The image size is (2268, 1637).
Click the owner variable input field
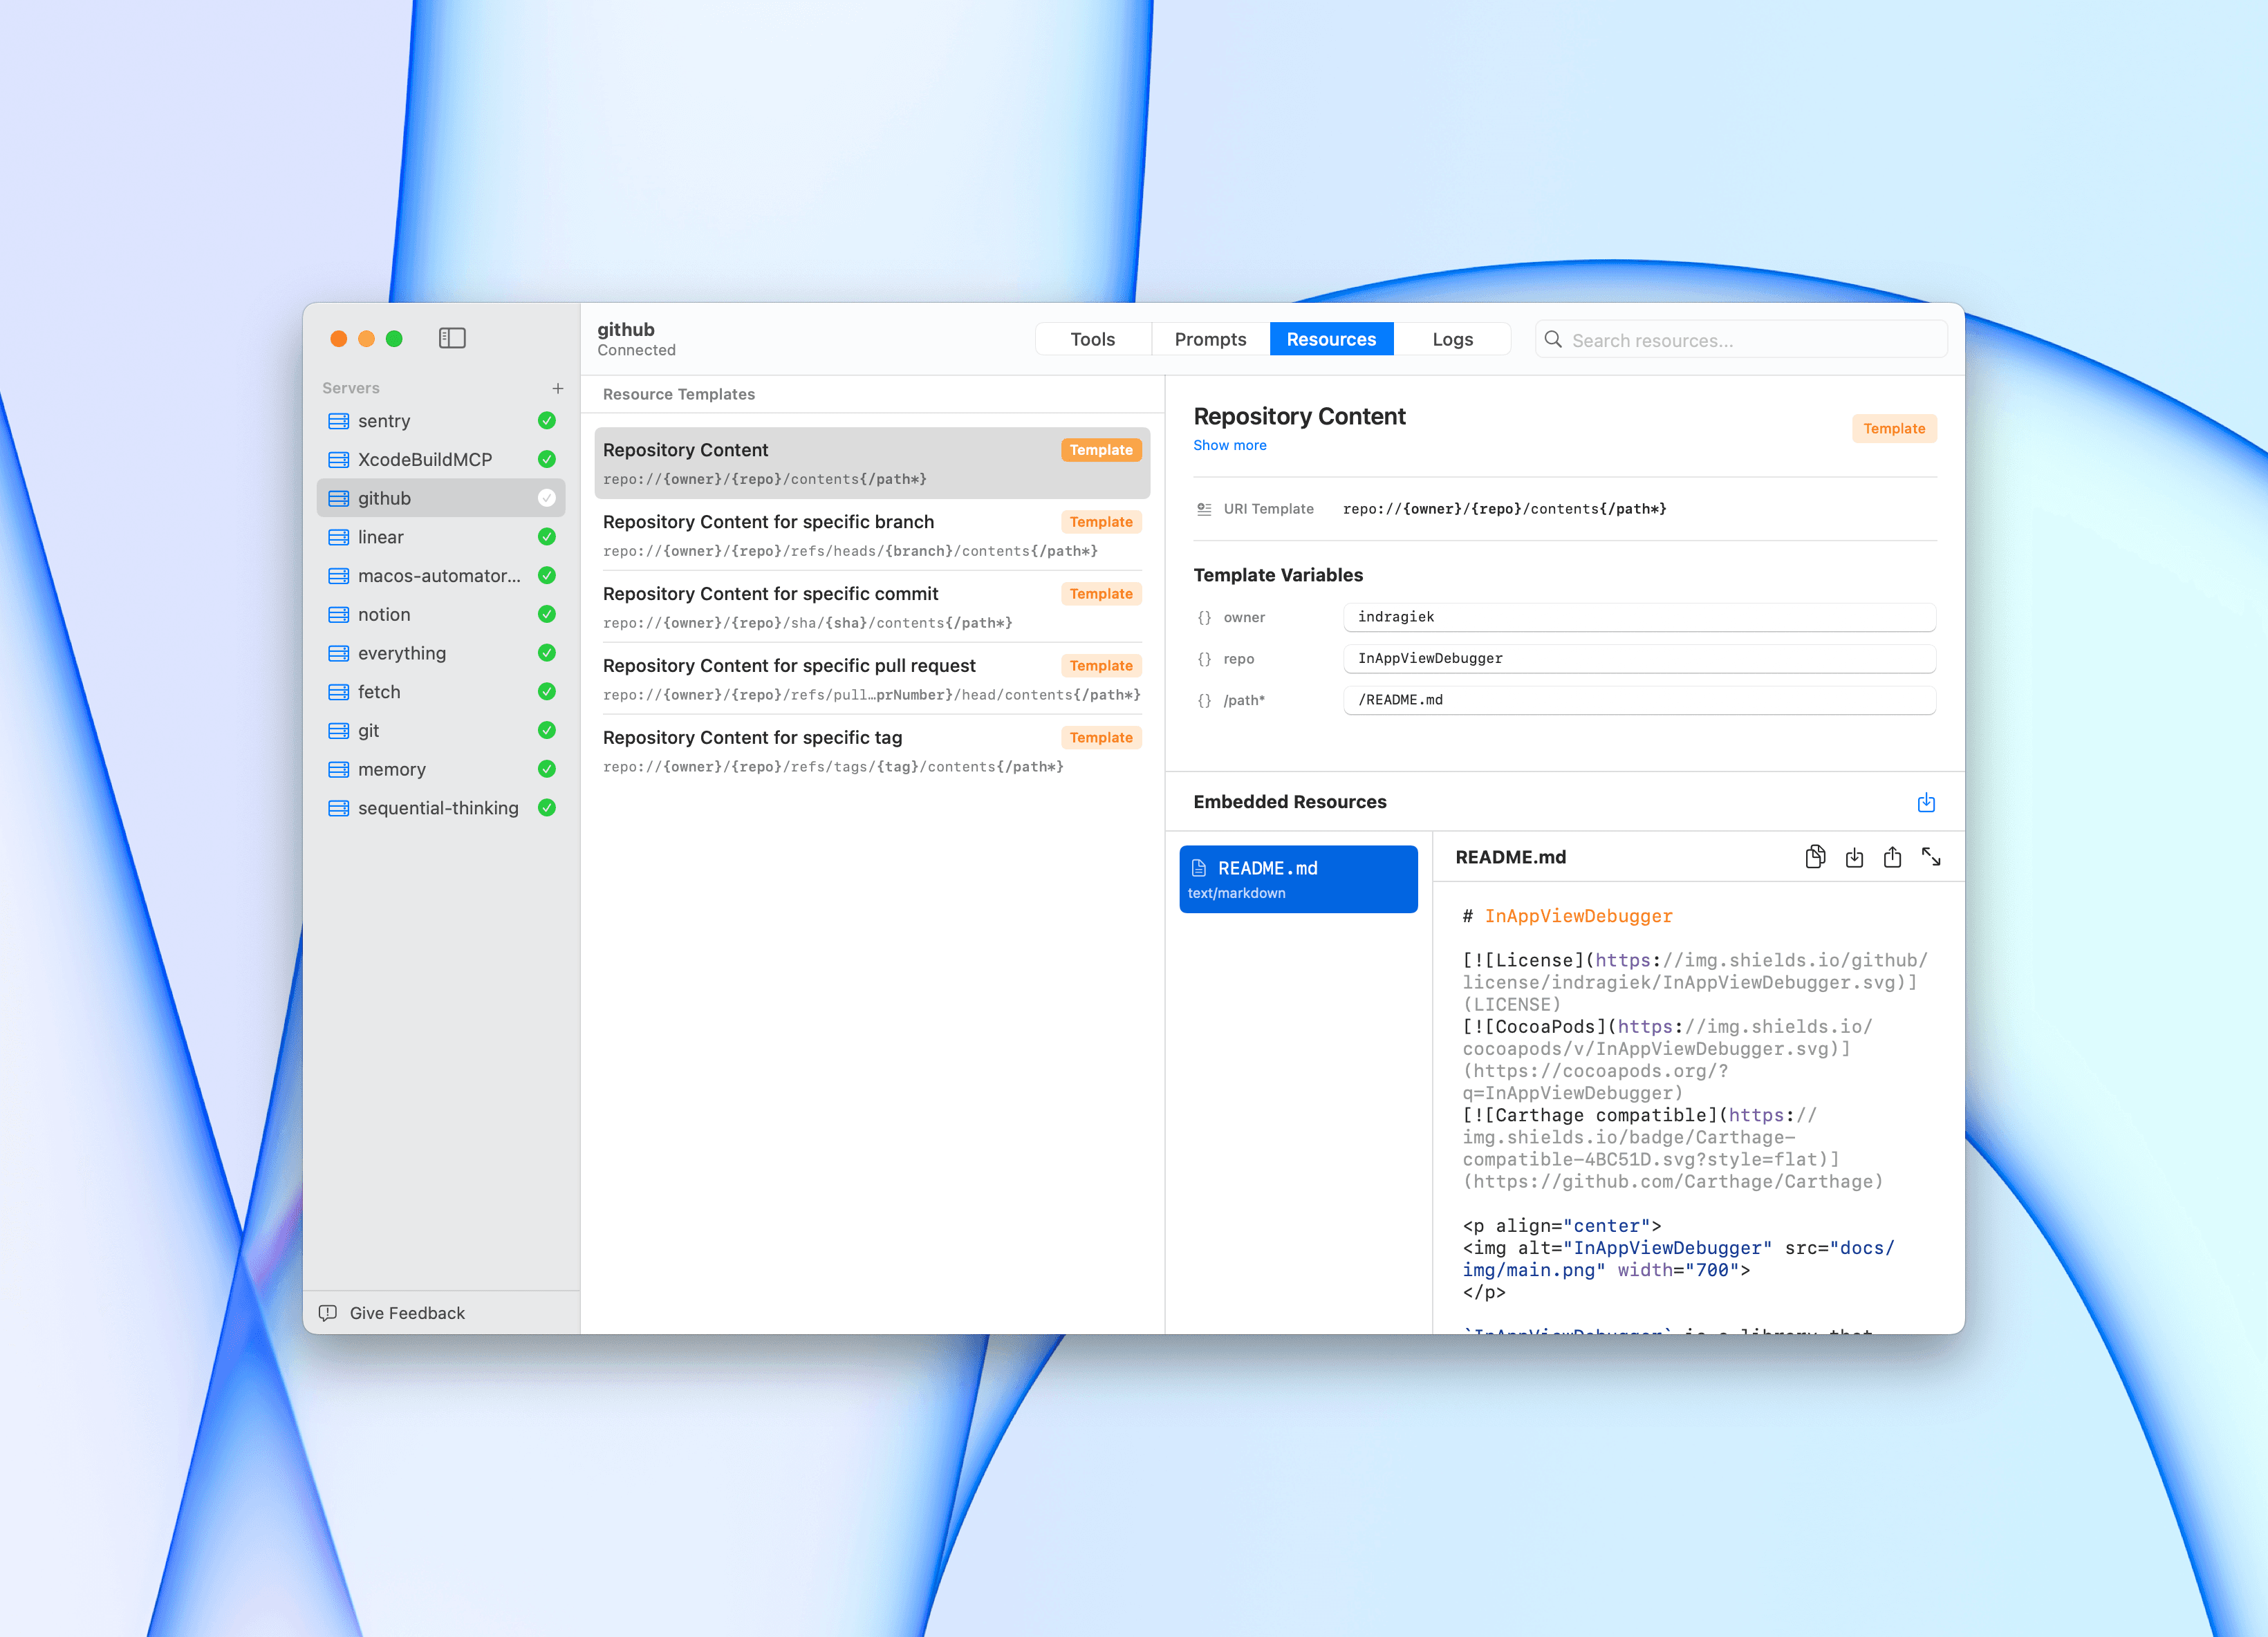[1638, 617]
